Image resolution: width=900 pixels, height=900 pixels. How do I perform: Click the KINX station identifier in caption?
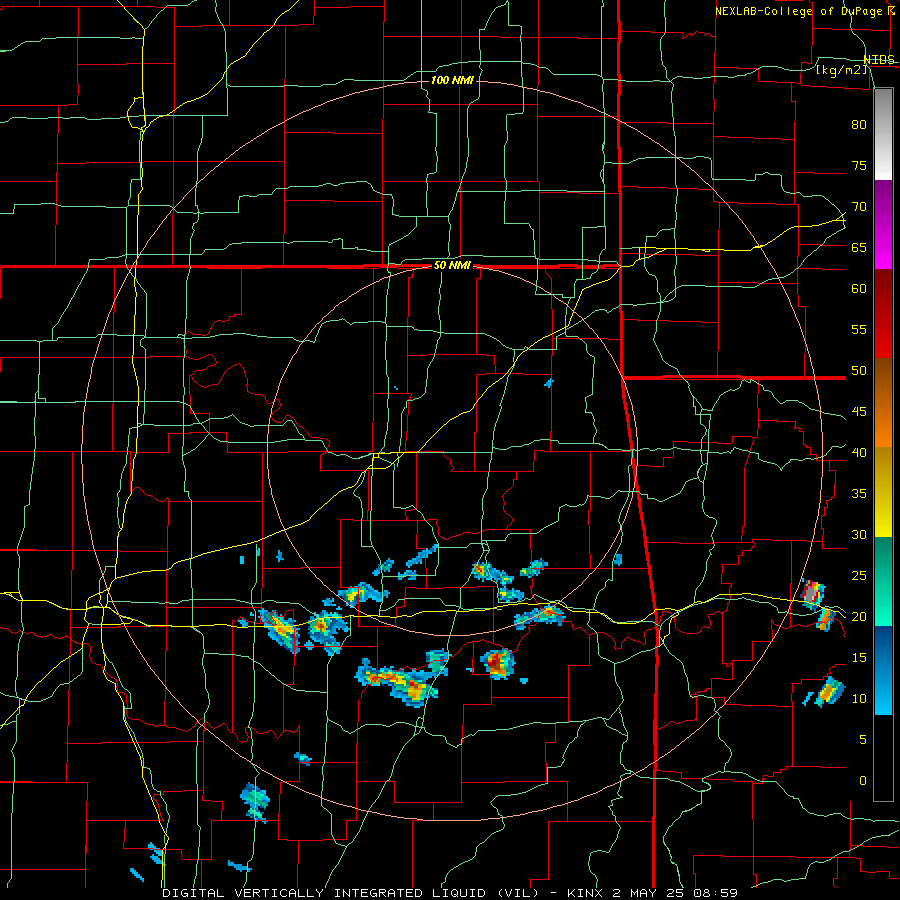point(584,893)
